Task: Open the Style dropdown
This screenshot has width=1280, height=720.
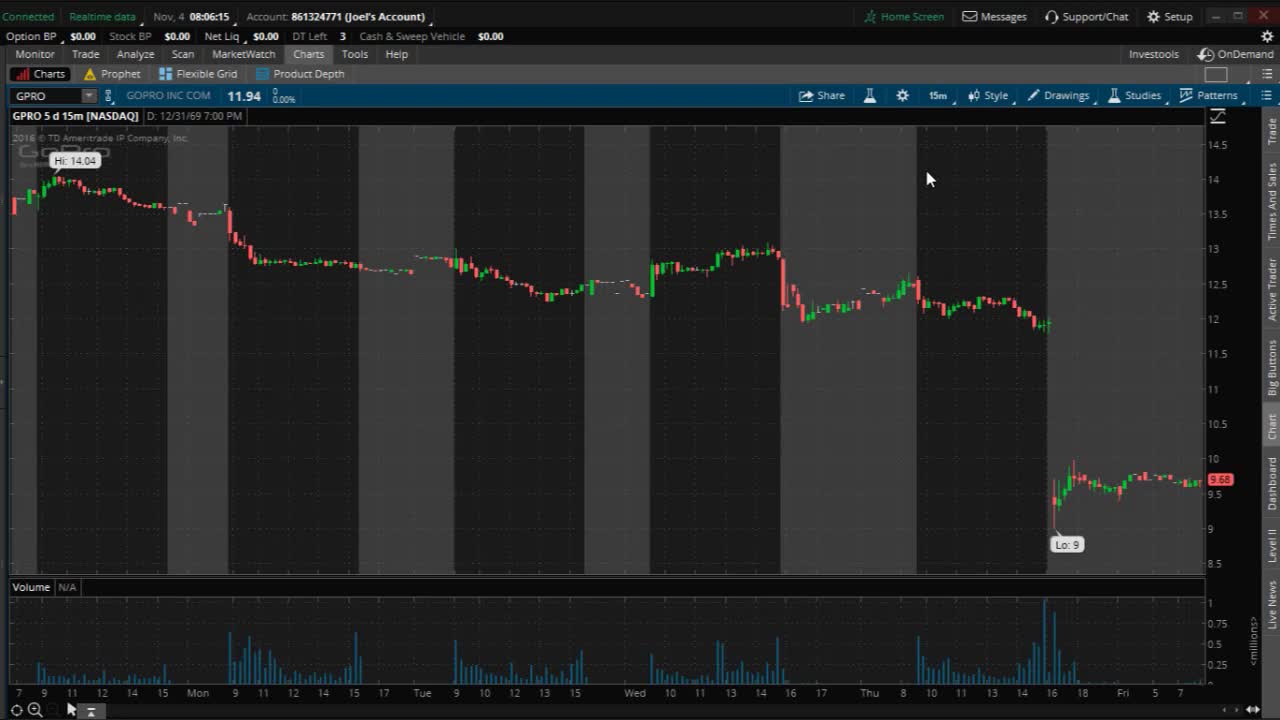Action: [x=989, y=96]
